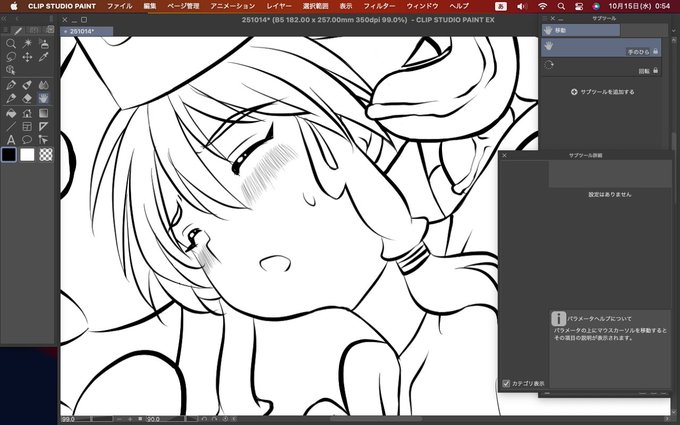Choose the white sub color swatch
The width and height of the screenshot is (680, 425).
tap(27, 154)
